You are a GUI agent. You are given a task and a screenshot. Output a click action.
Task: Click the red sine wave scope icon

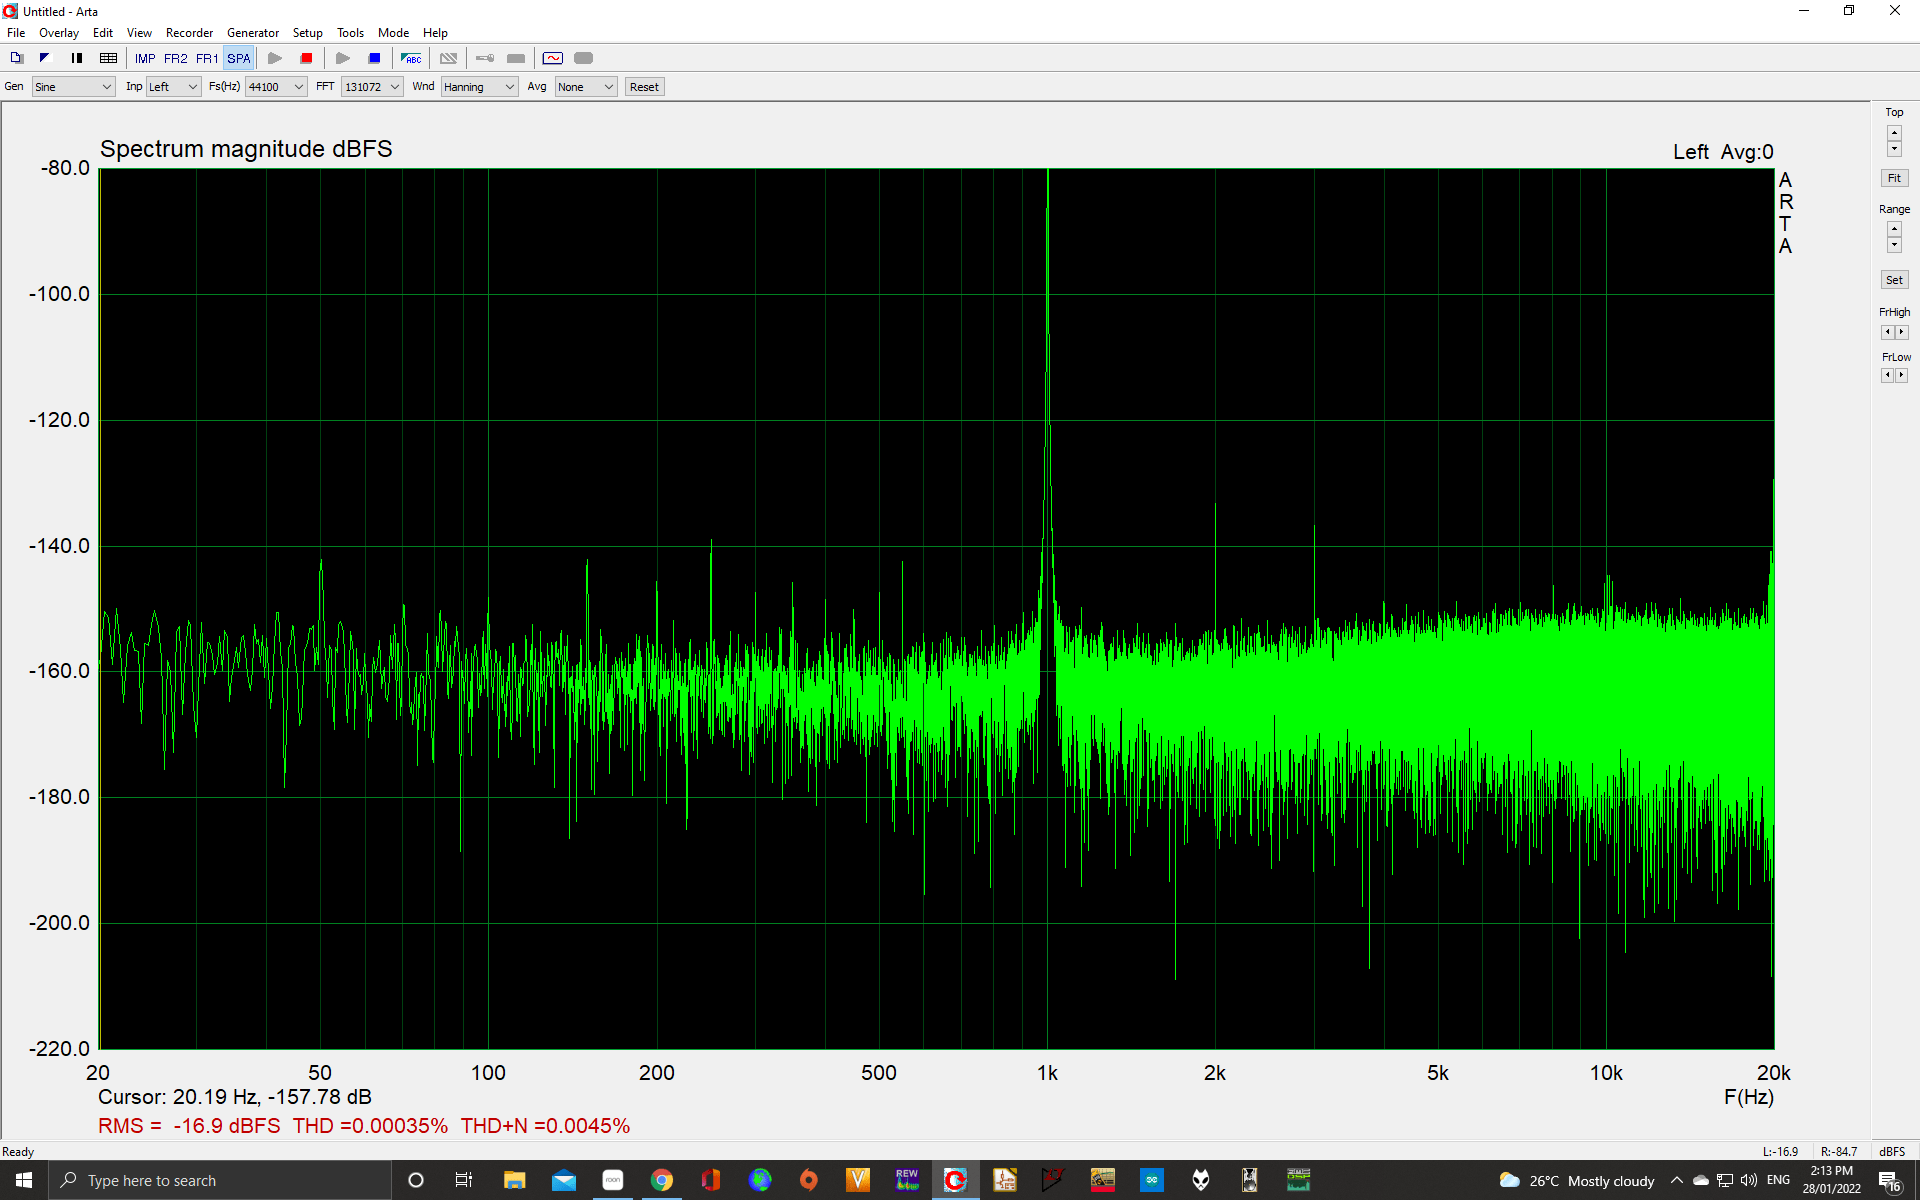[553, 58]
